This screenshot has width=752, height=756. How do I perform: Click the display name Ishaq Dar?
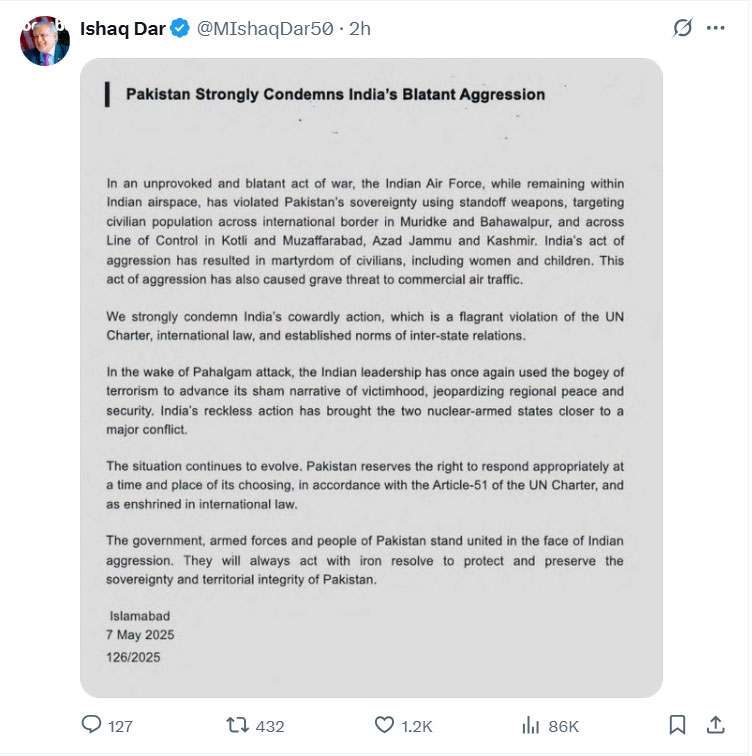pos(121,29)
